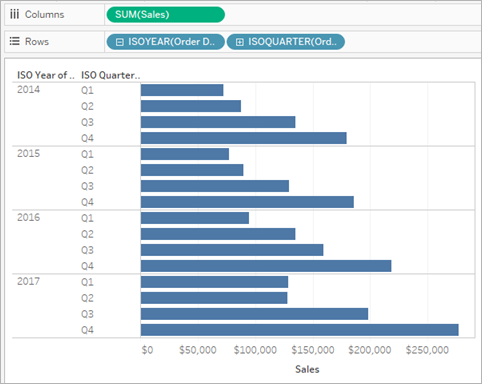Viewport: 482px width, 384px height.
Task: Click the ISO Quarter header label
Action: [x=110, y=75]
